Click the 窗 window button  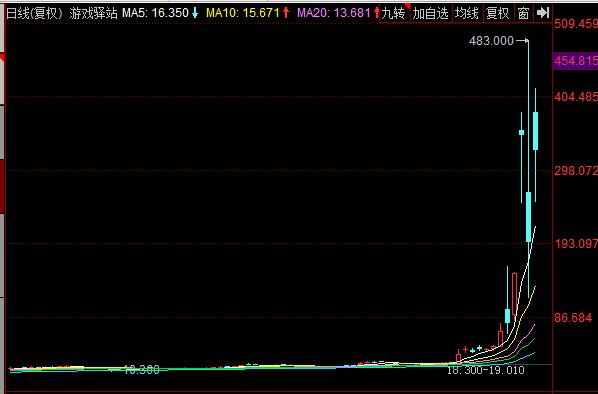click(x=523, y=13)
